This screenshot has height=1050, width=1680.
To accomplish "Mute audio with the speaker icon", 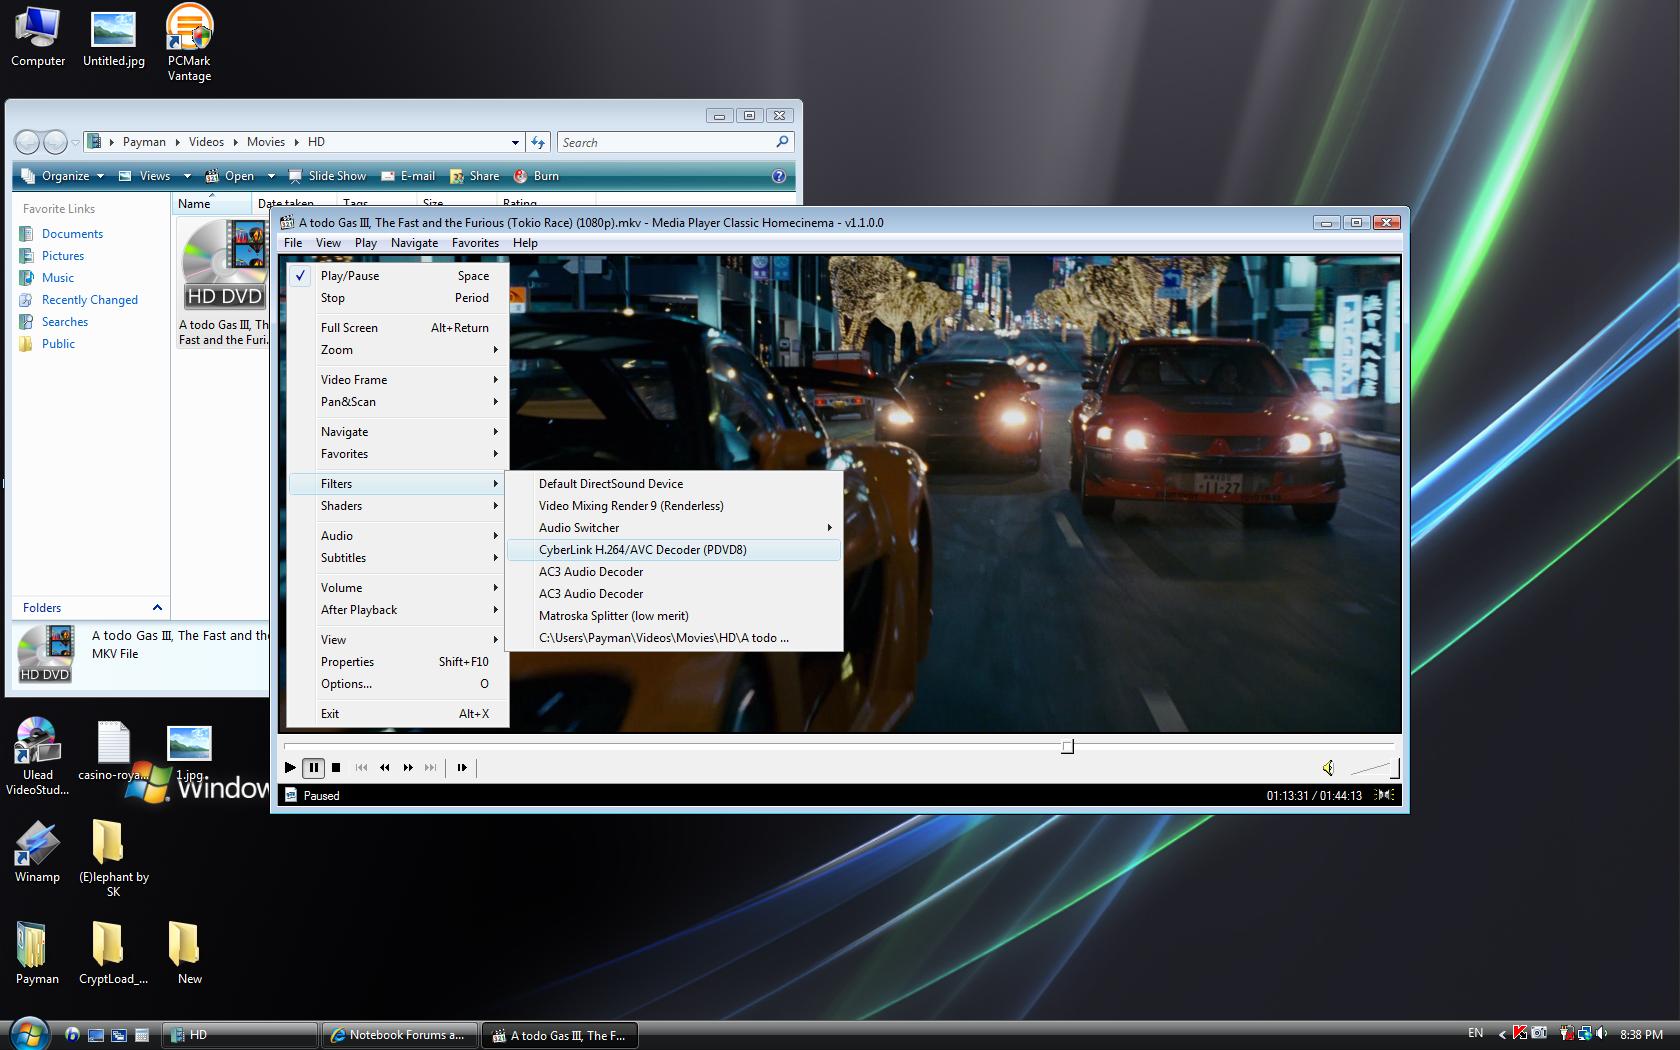I will pyautogui.click(x=1328, y=768).
